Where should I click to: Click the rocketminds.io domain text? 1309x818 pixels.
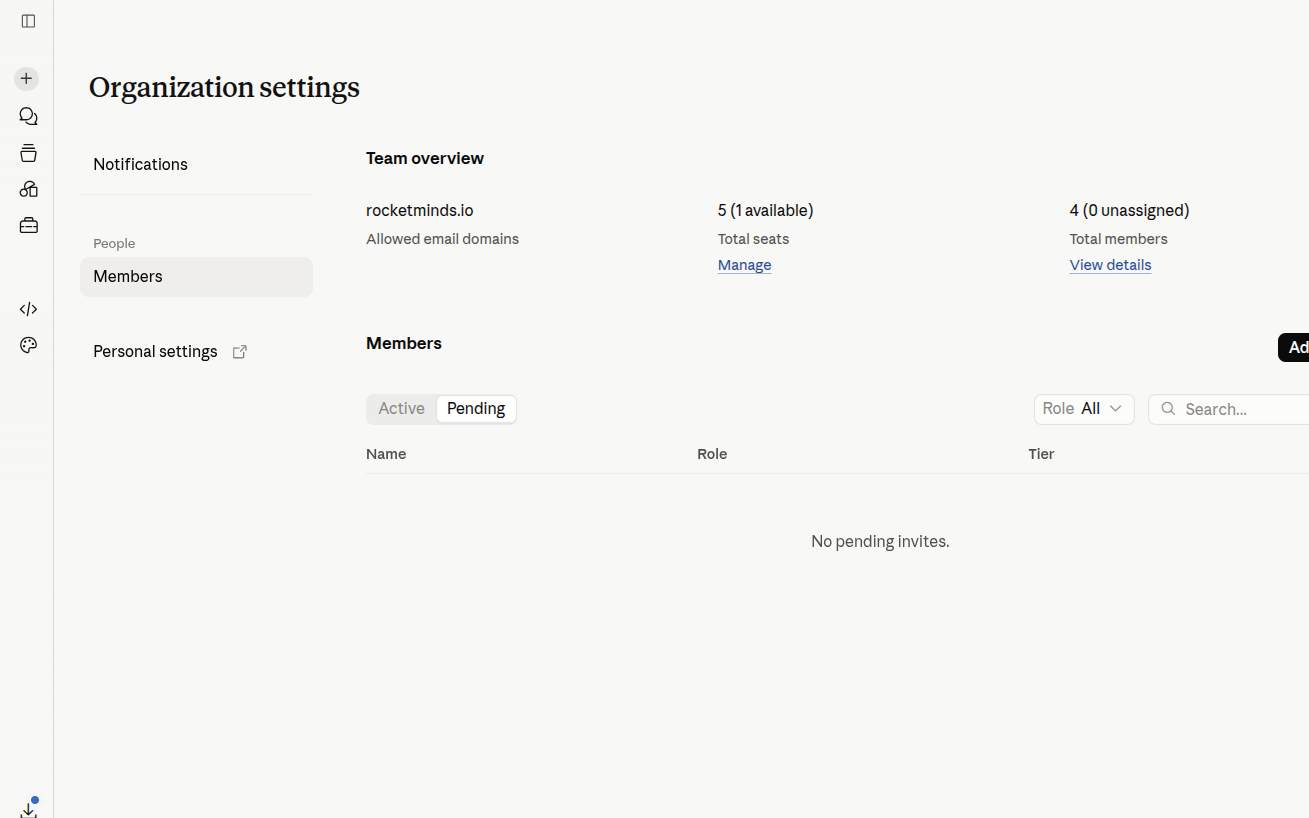[x=420, y=211]
